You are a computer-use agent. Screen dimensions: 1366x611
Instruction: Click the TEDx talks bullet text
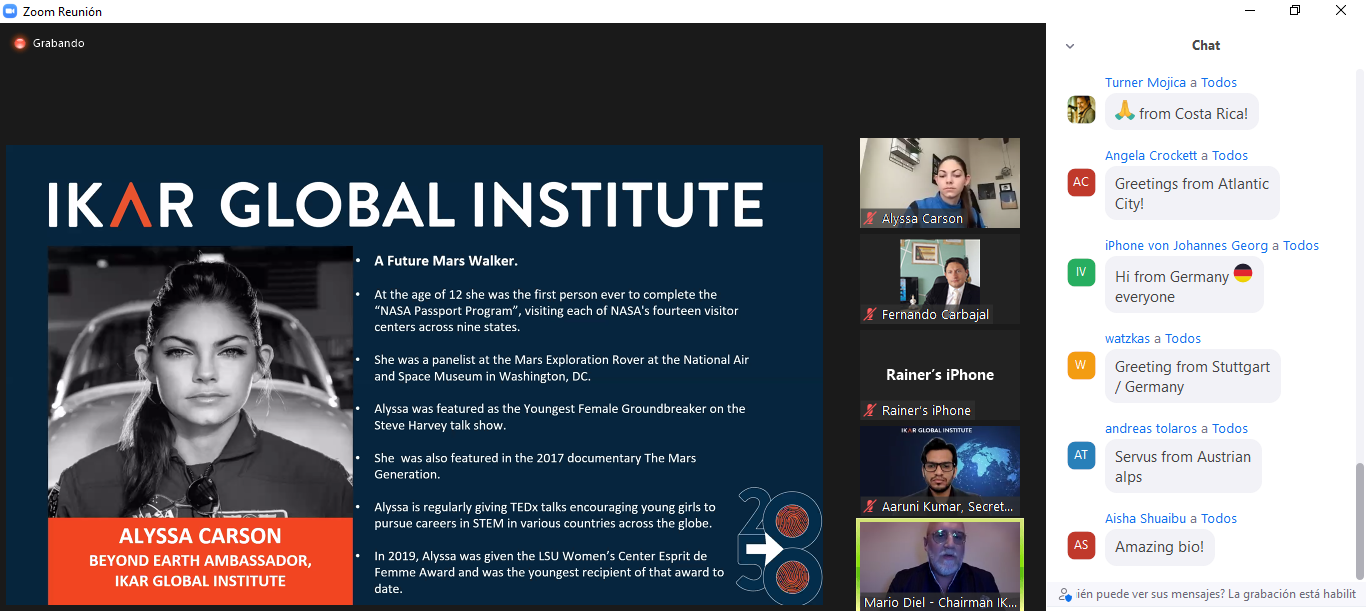point(545,515)
